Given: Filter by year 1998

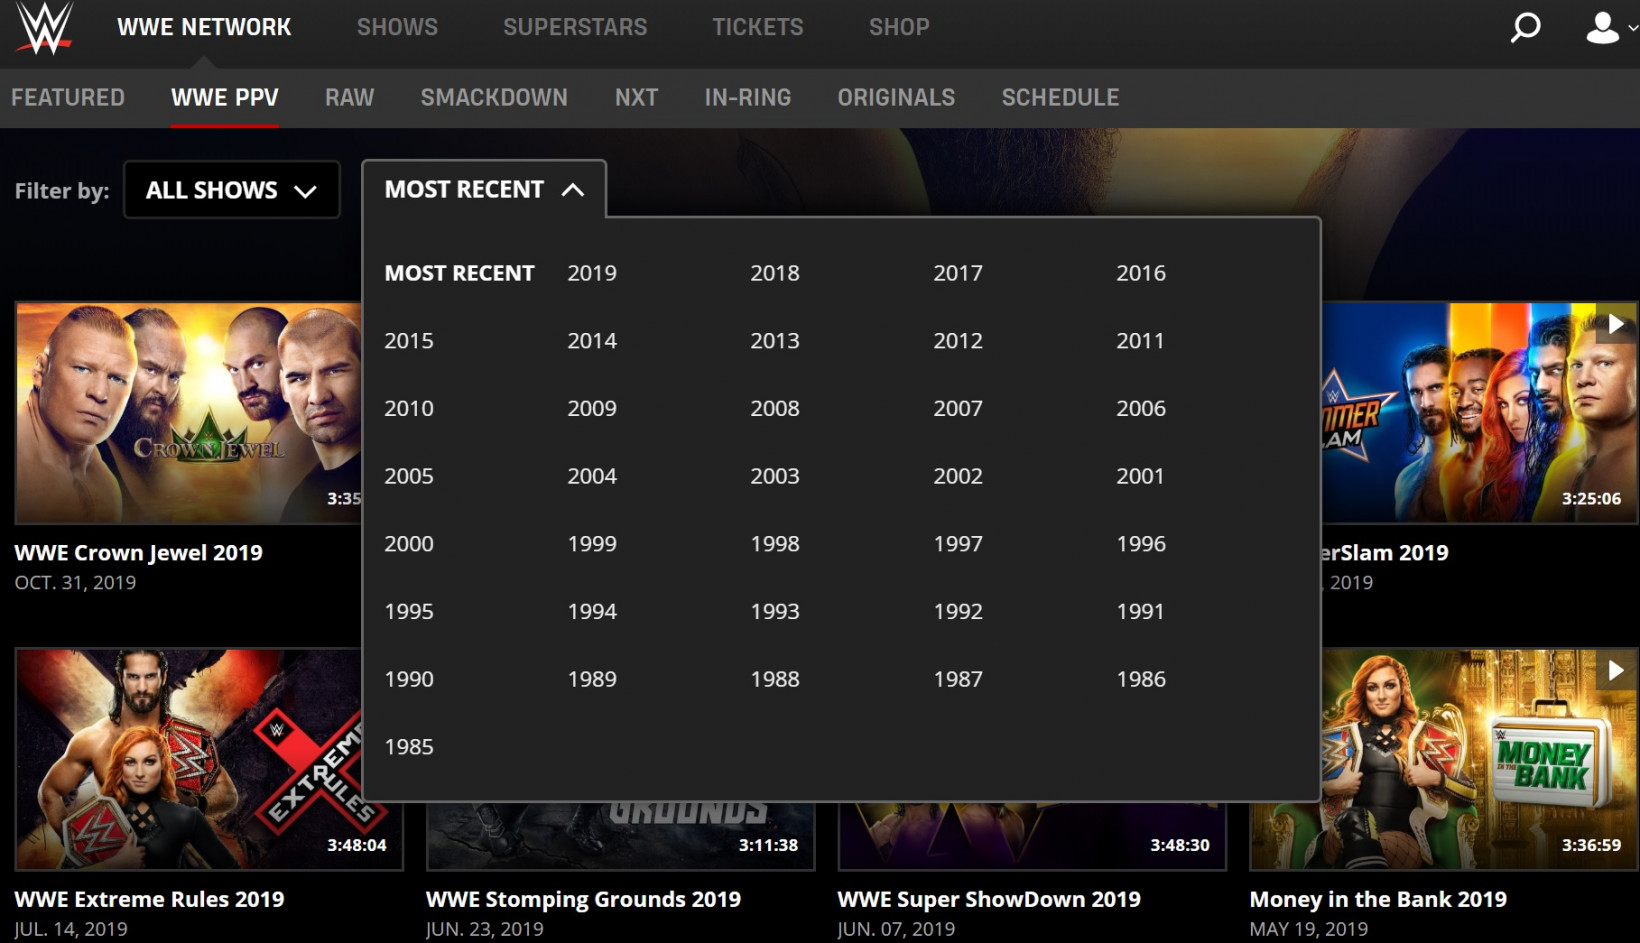Looking at the screenshot, I should pyautogui.click(x=775, y=544).
